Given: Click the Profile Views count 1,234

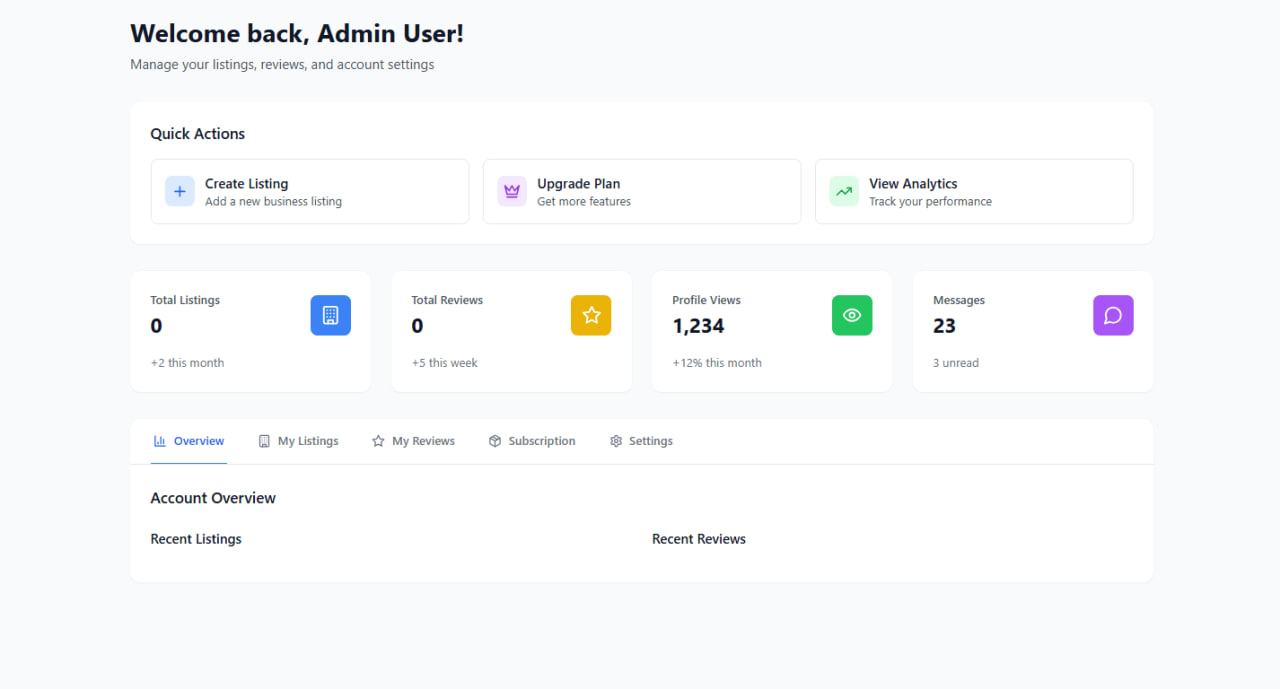Looking at the screenshot, I should [x=698, y=326].
